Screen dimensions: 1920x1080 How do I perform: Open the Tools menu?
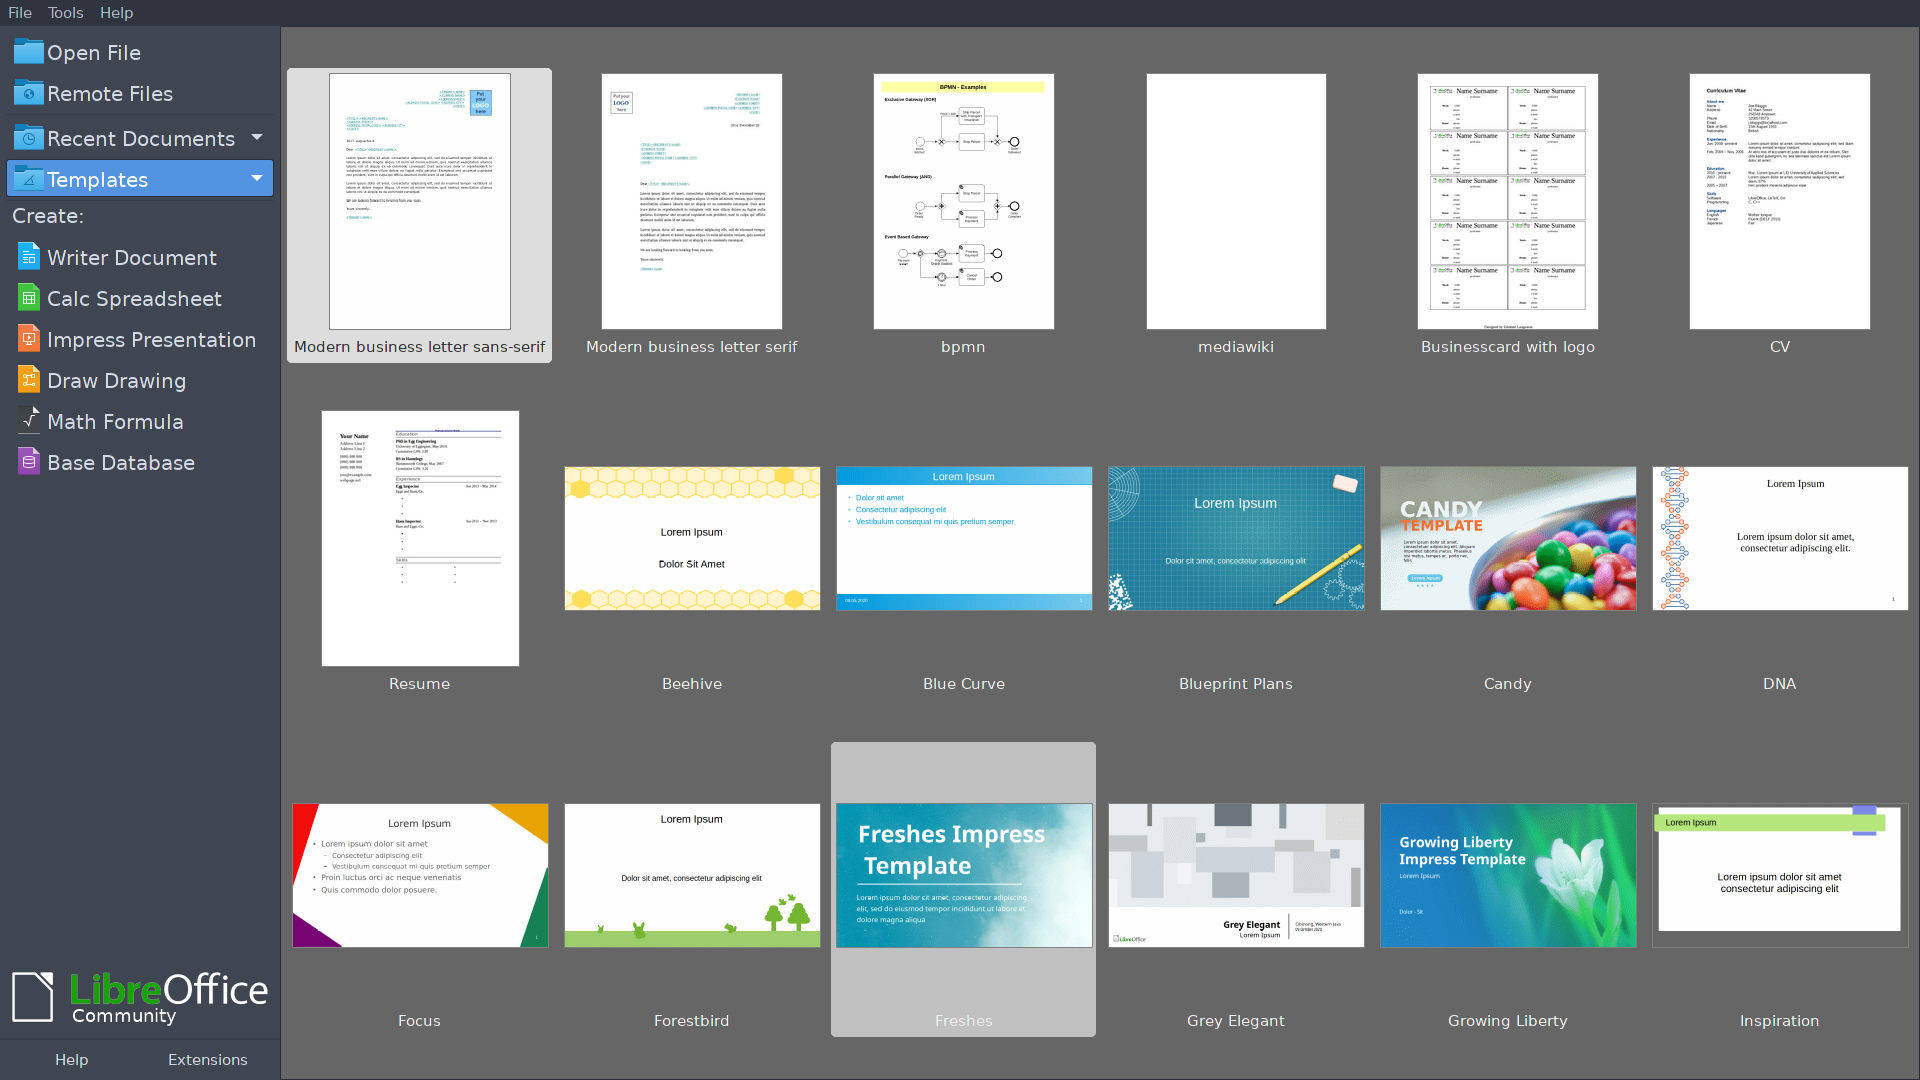[66, 13]
